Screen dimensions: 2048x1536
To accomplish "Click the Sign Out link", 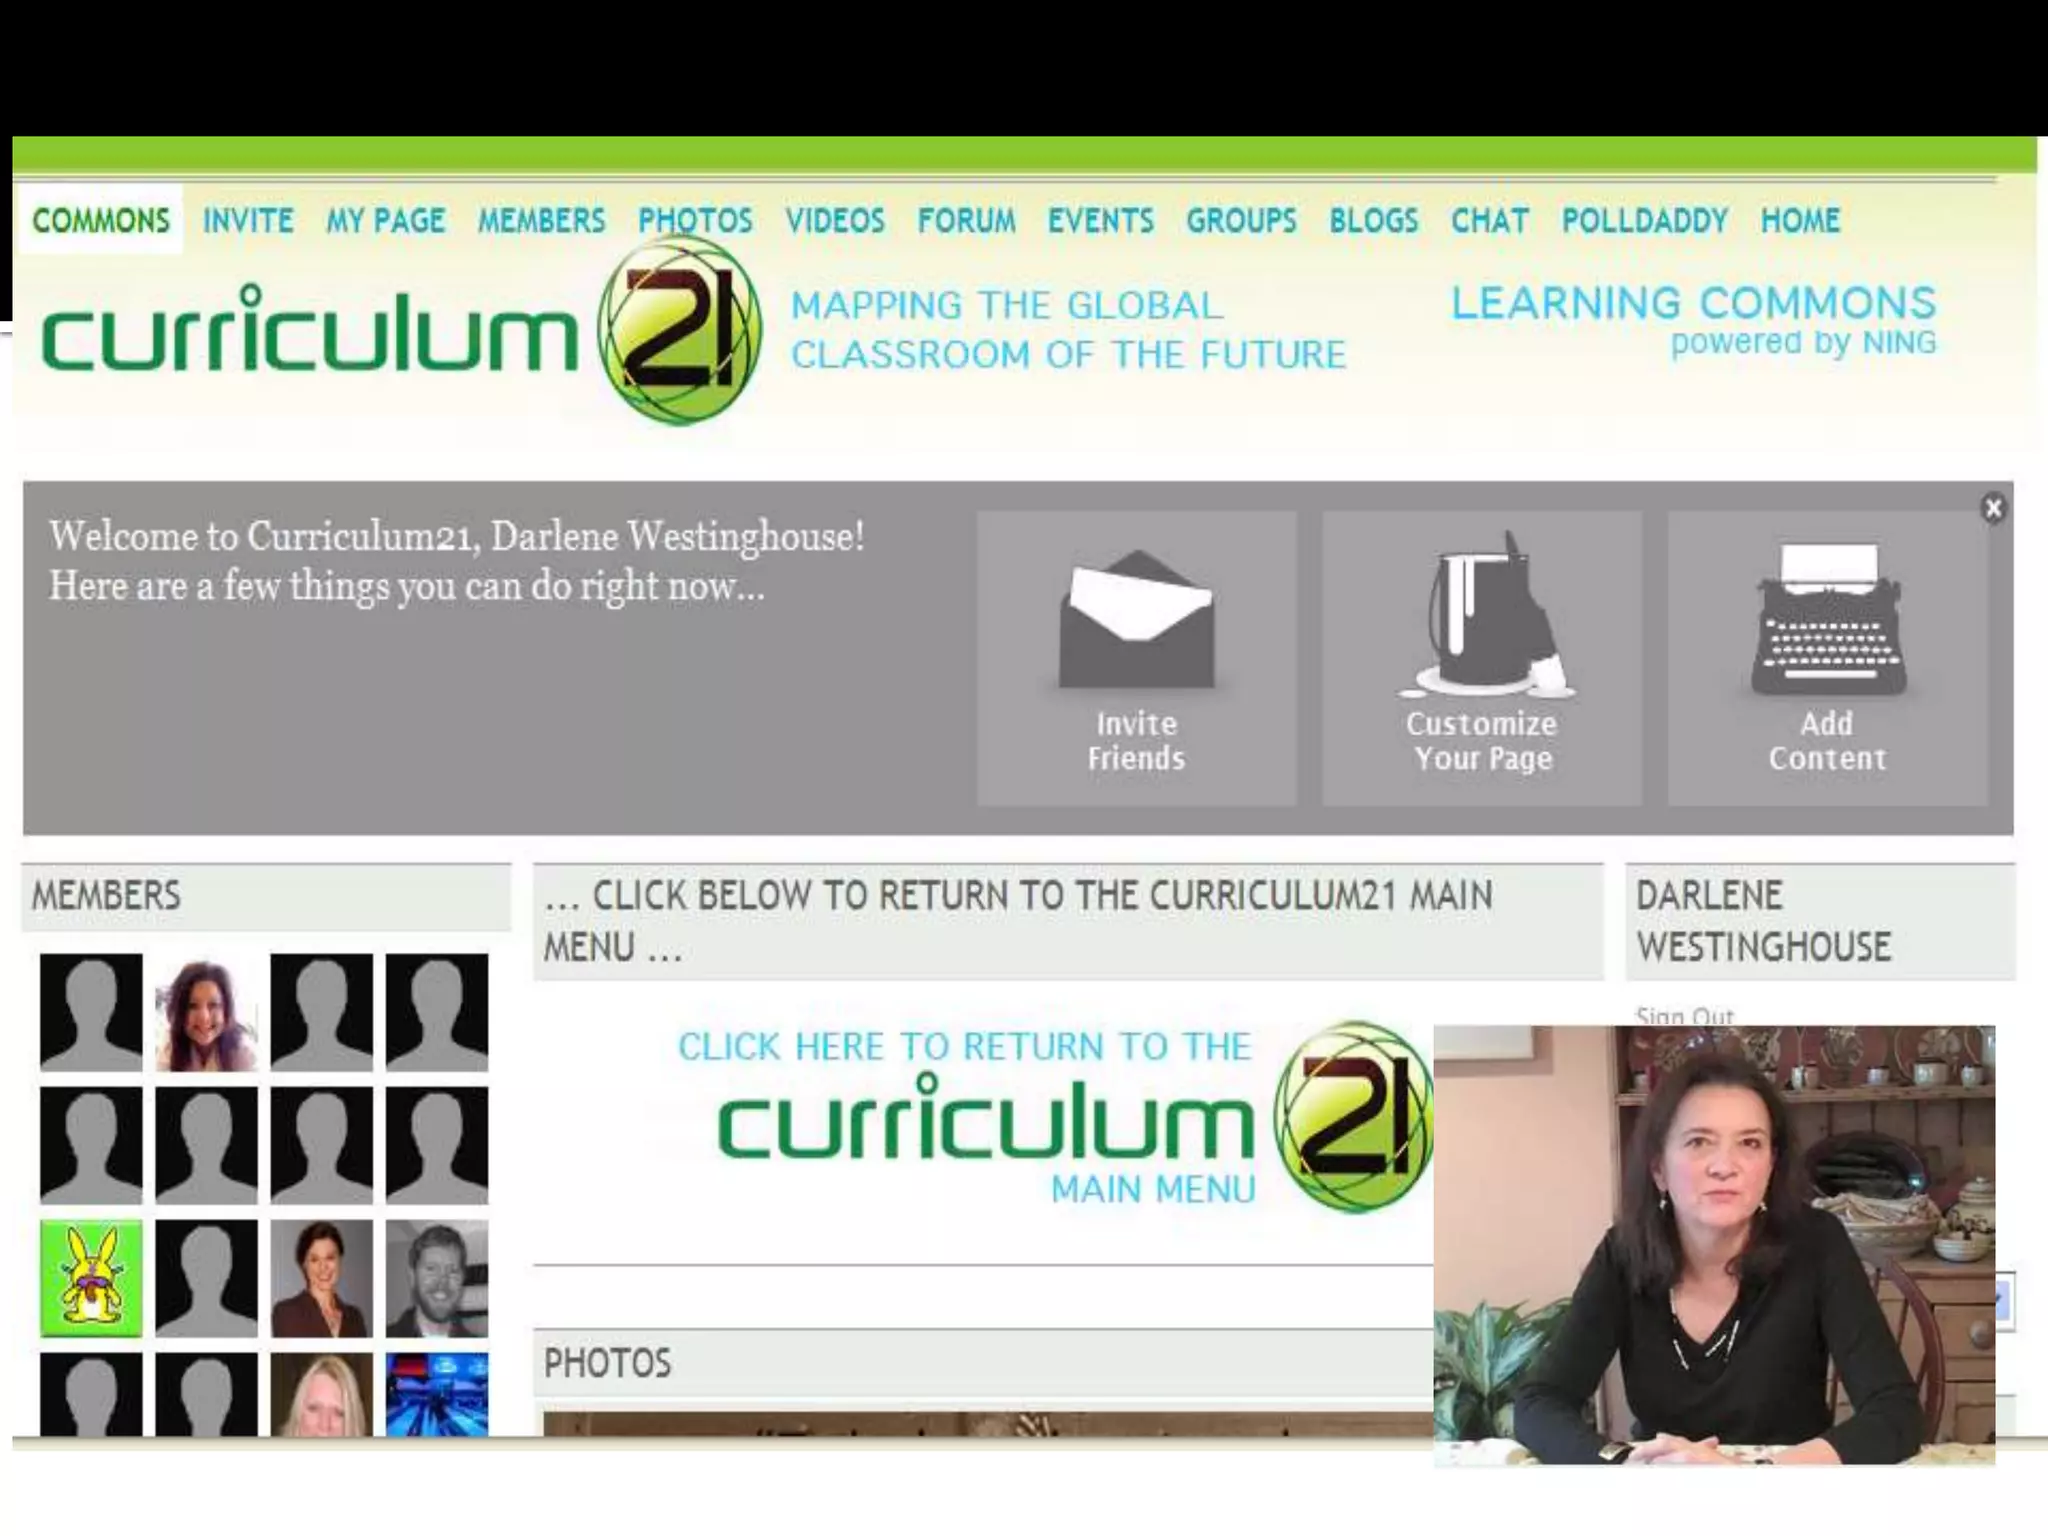I will coord(1685,1016).
